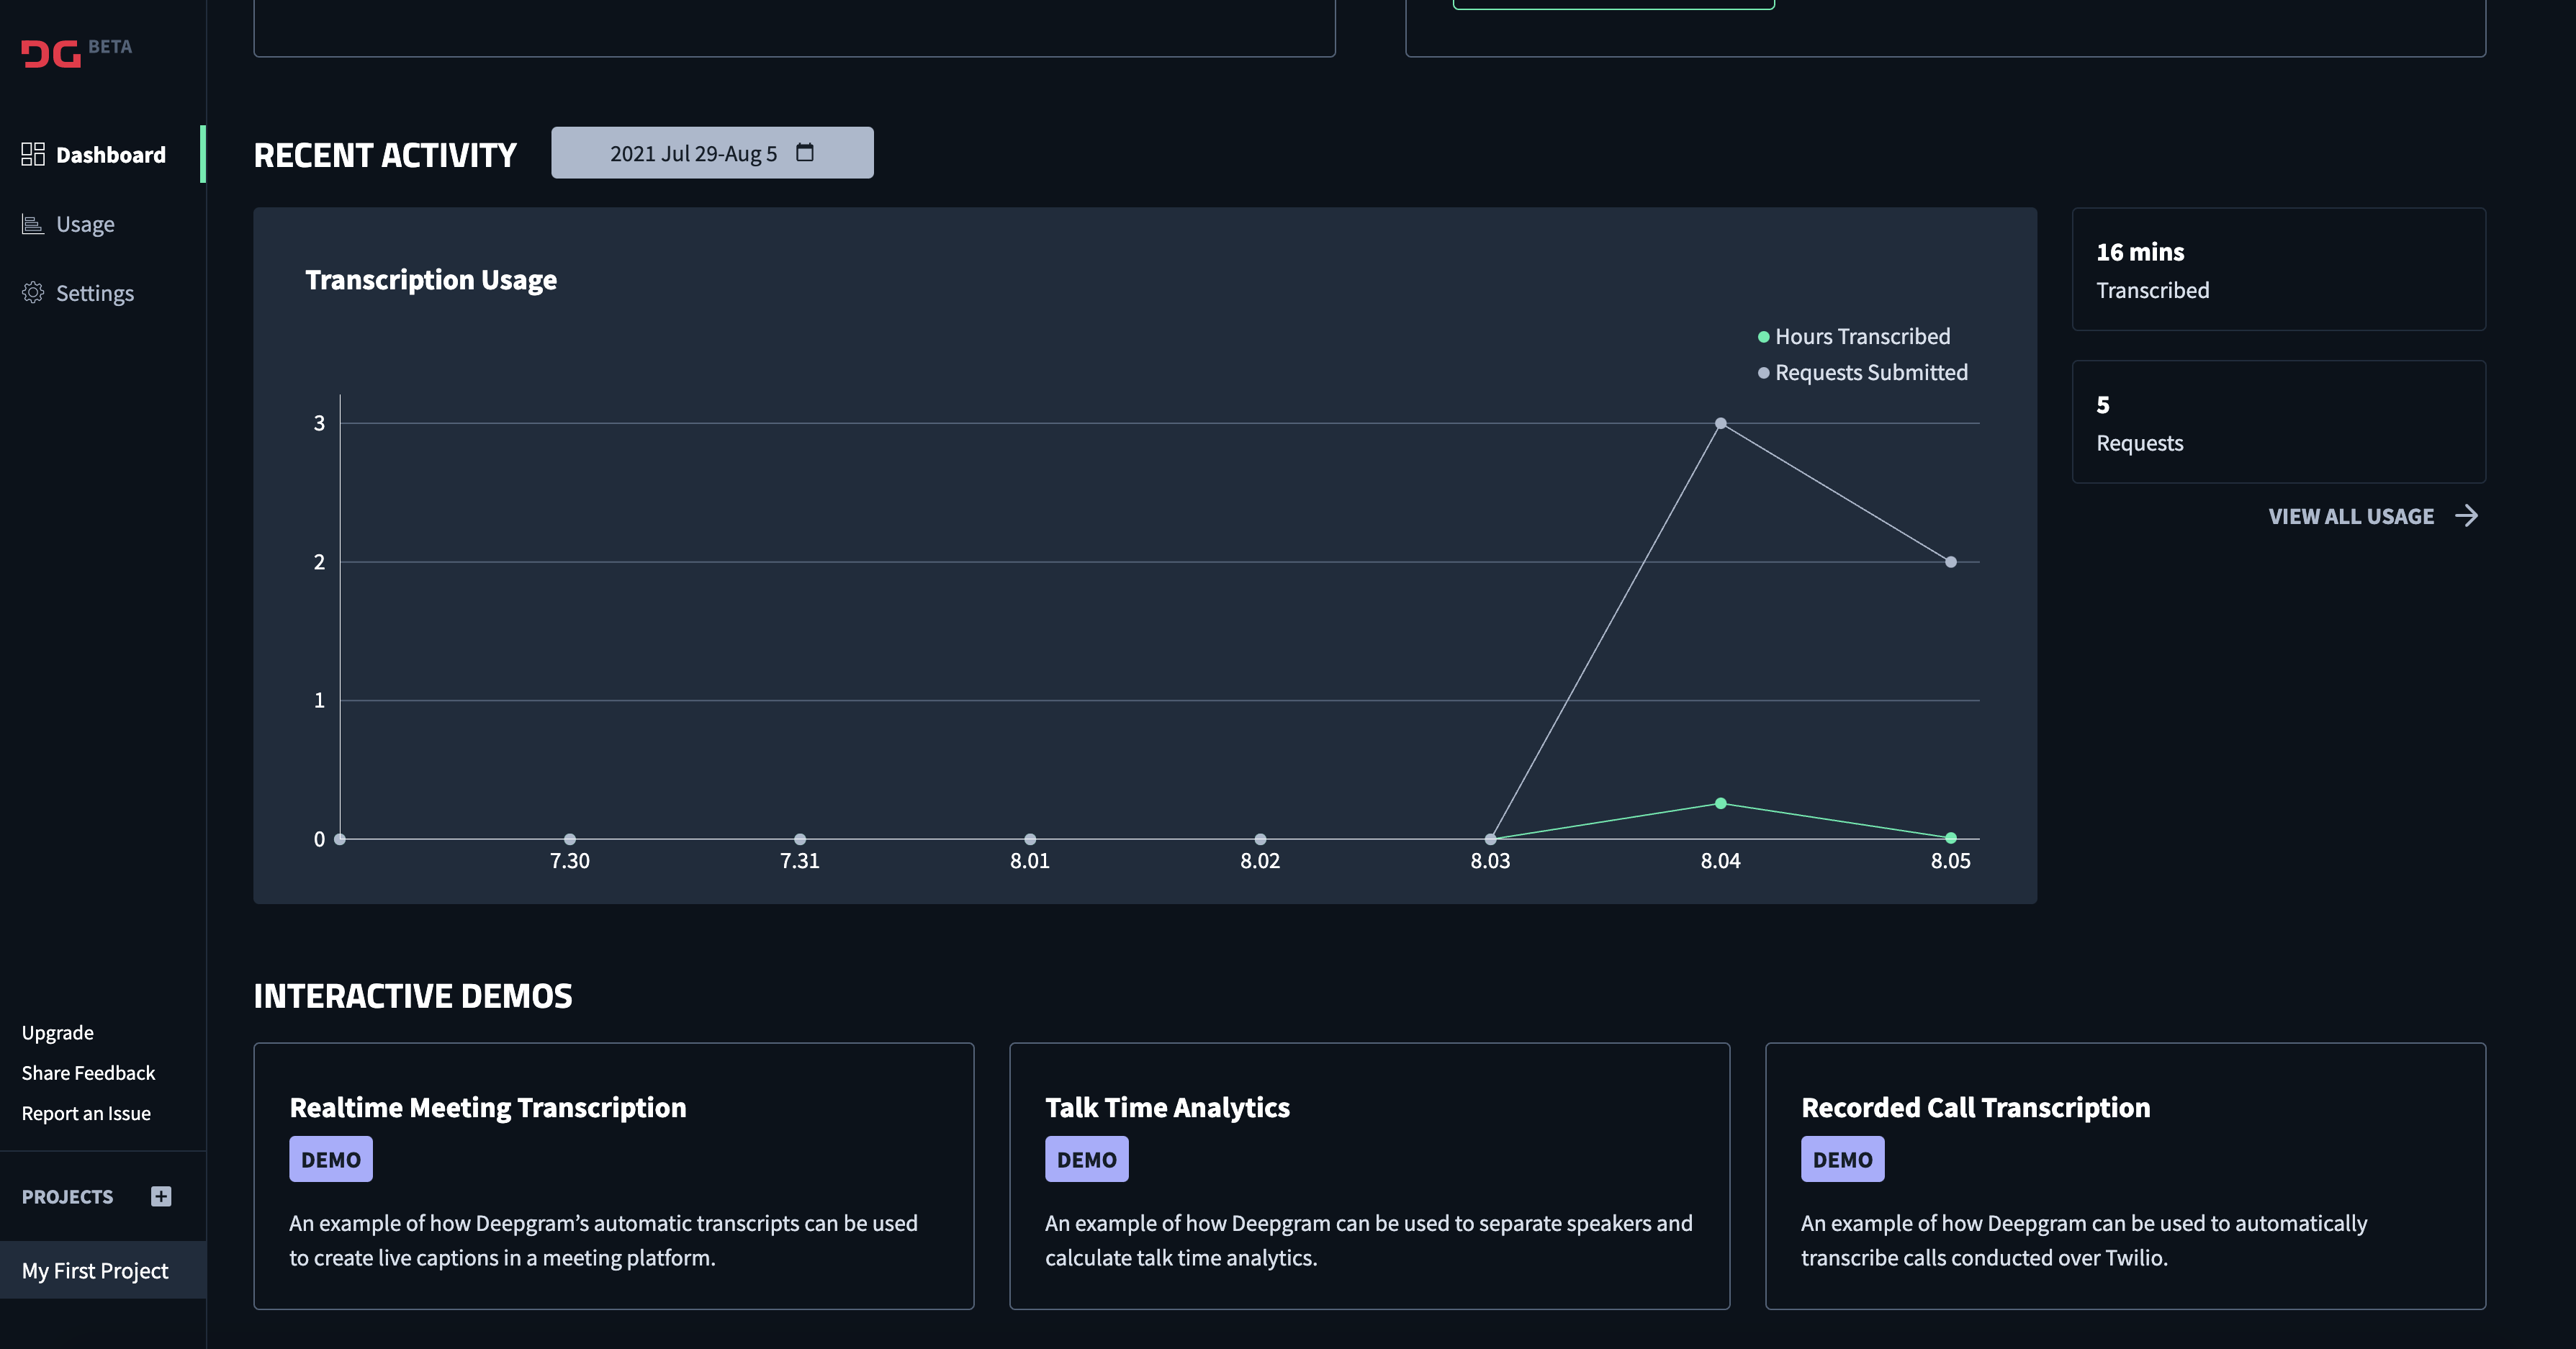
Task: Click the Dashboard grid icon
Action: click(33, 154)
